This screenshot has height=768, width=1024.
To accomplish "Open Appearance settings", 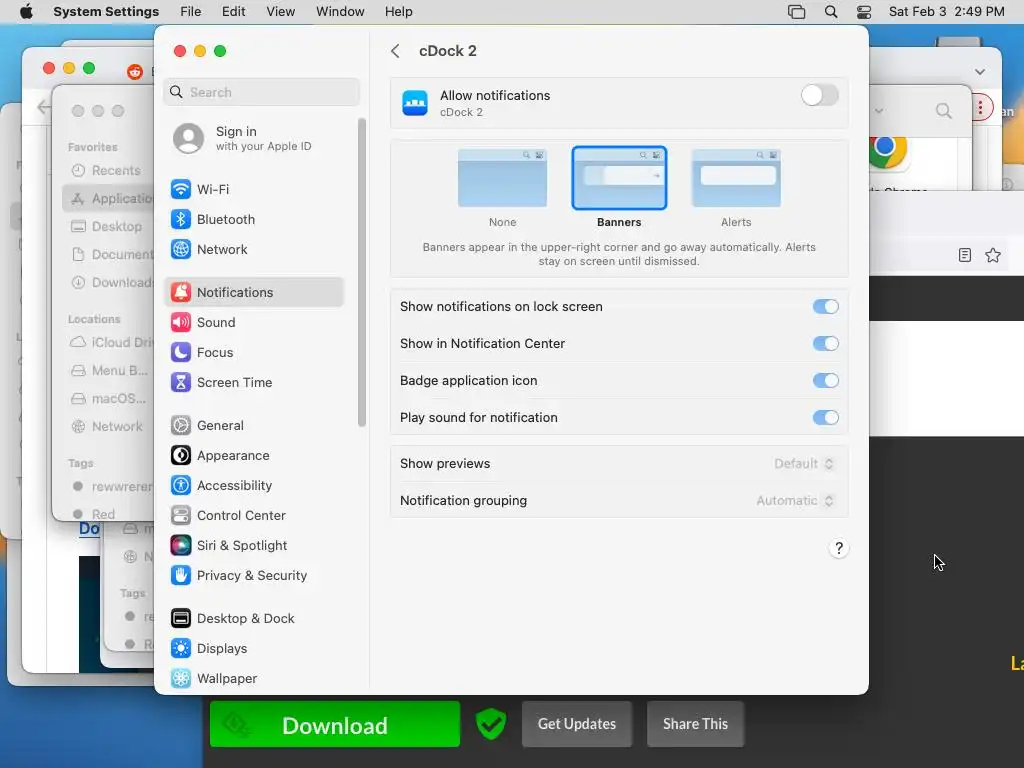I will pyautogui.click(x=253, y=456).
